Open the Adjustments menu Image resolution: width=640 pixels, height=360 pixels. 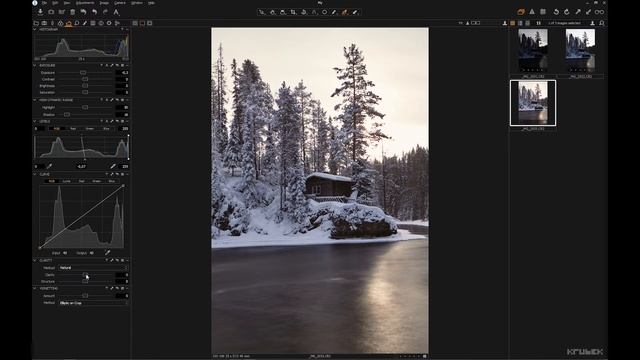coord(85,3)
